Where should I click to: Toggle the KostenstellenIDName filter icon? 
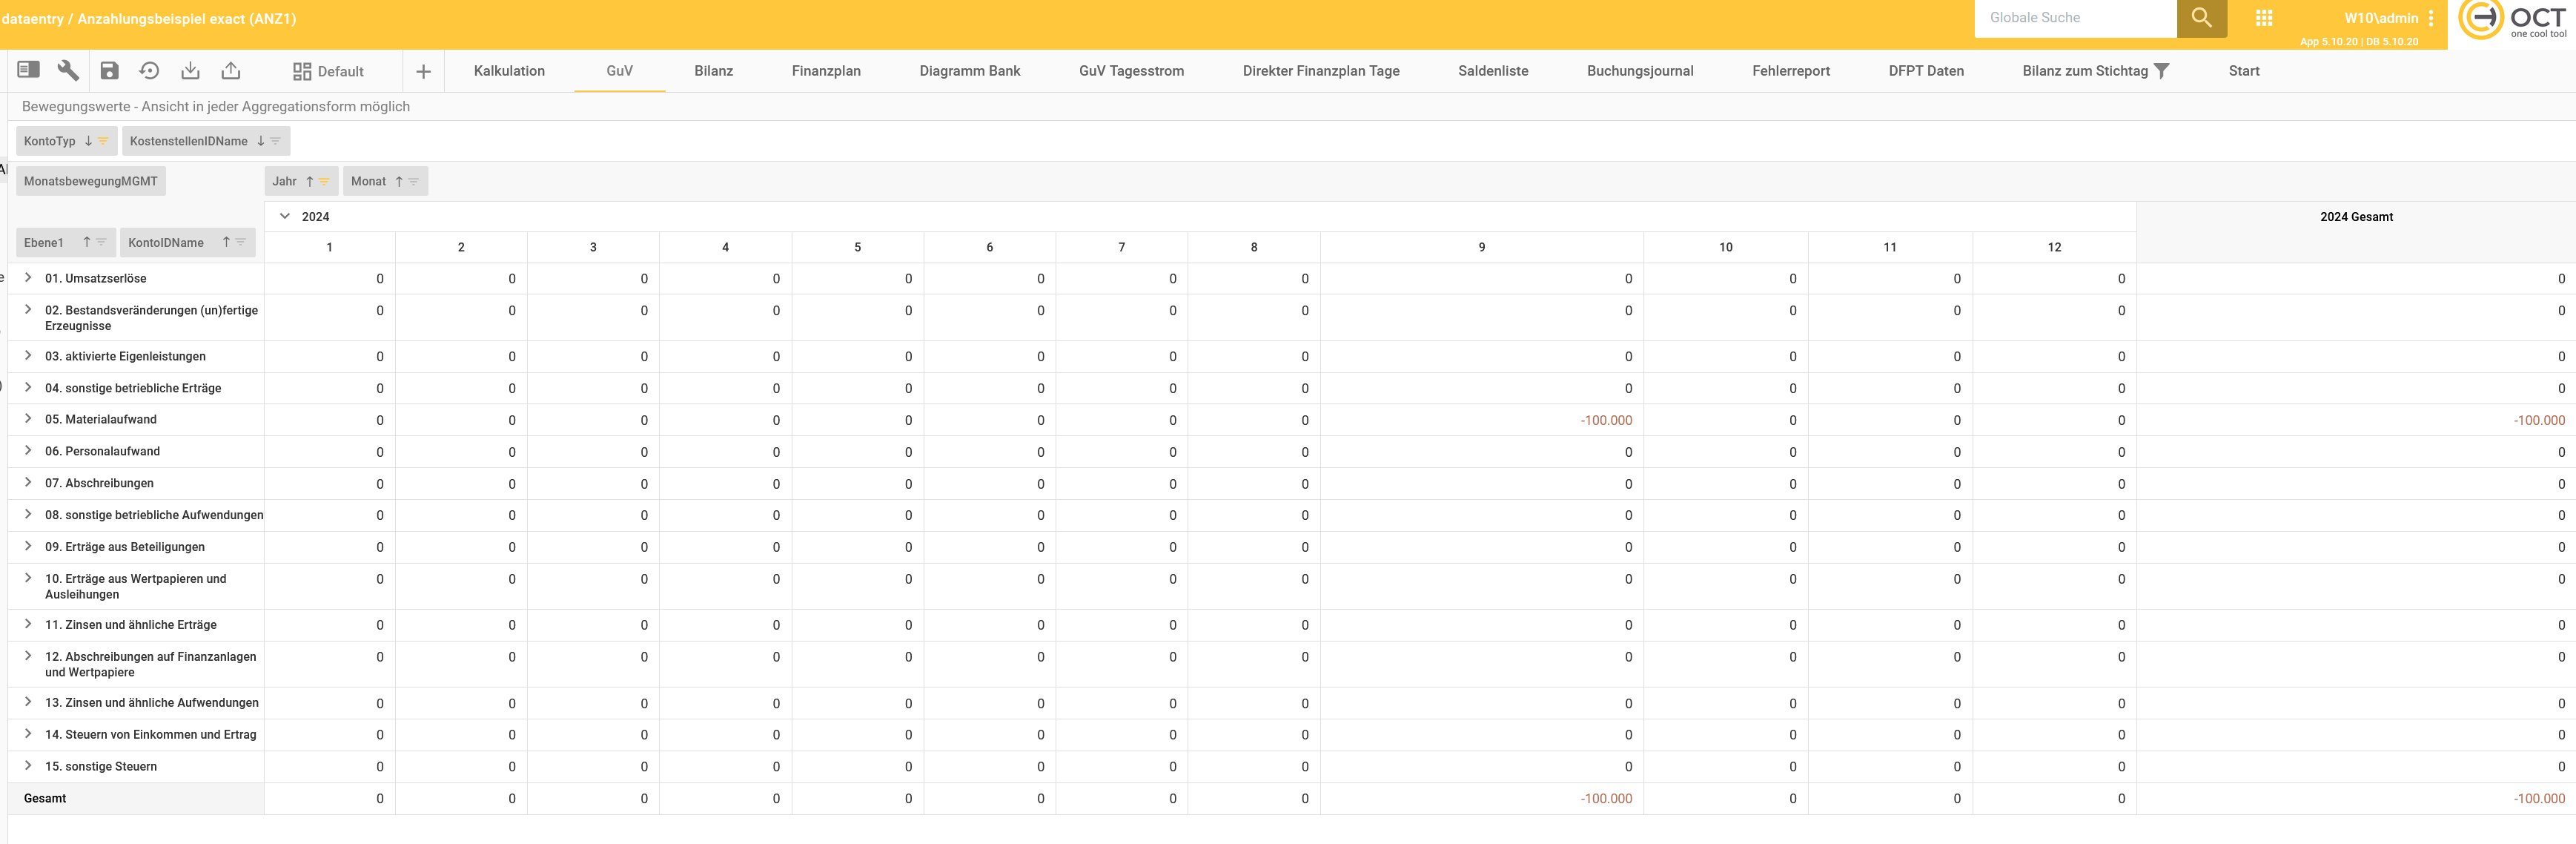(275, 141)
